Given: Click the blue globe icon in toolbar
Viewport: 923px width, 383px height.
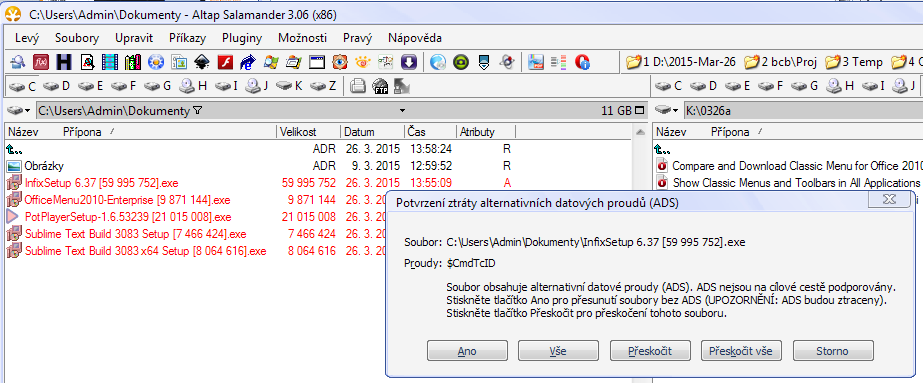Looking at the screenshot, I should click(437, 62).
